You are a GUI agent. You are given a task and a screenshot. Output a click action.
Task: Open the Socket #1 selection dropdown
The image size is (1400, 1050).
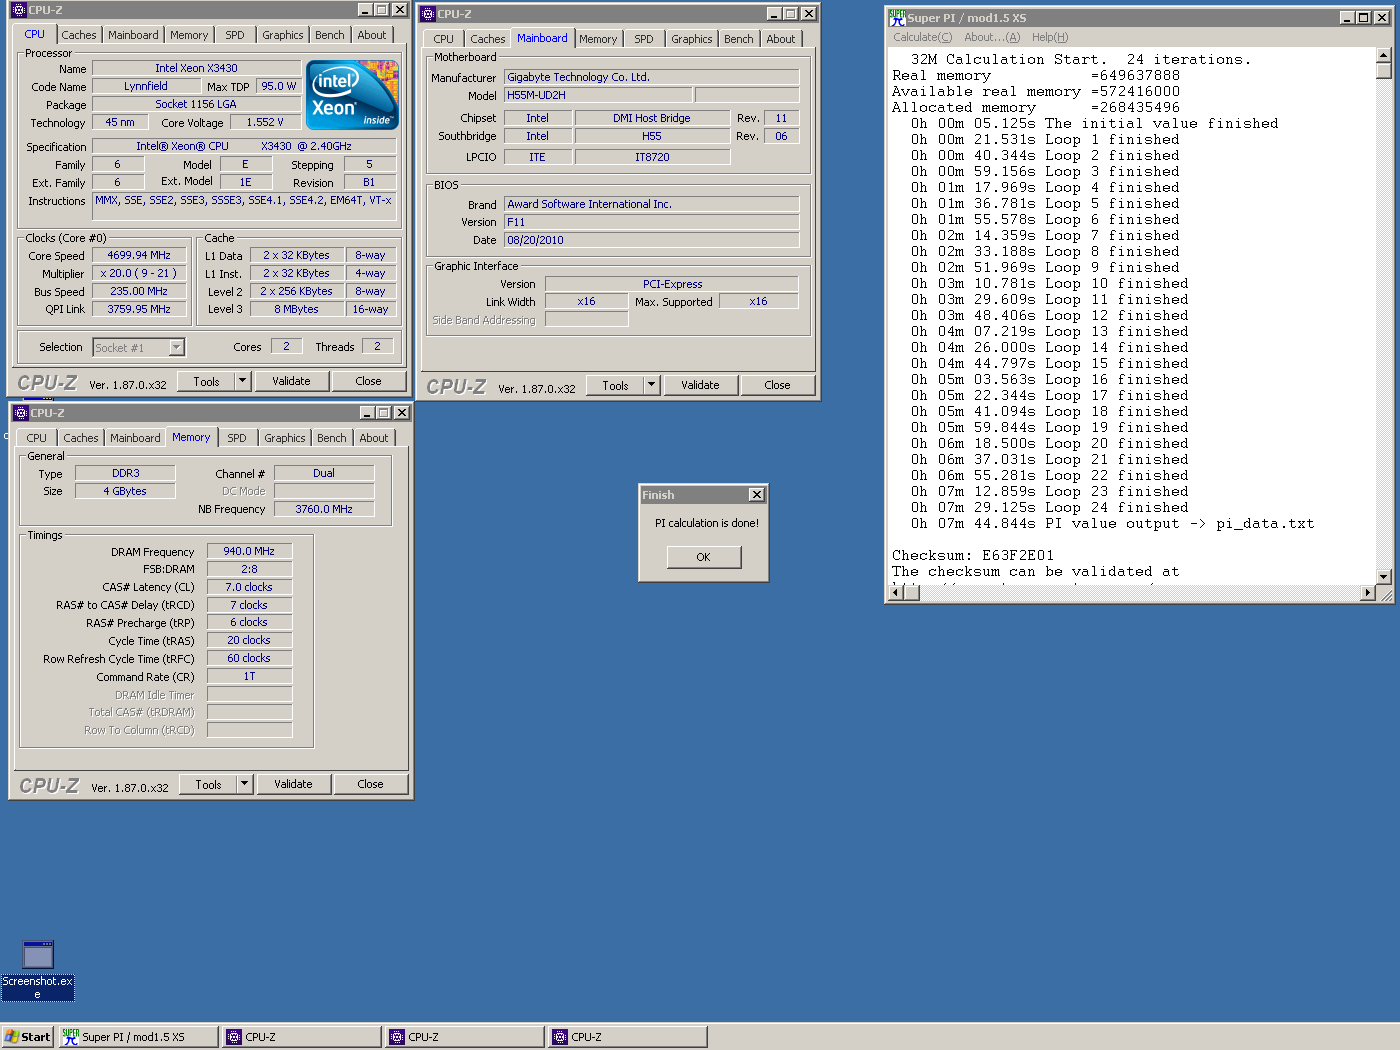click(x=177, y=348)
